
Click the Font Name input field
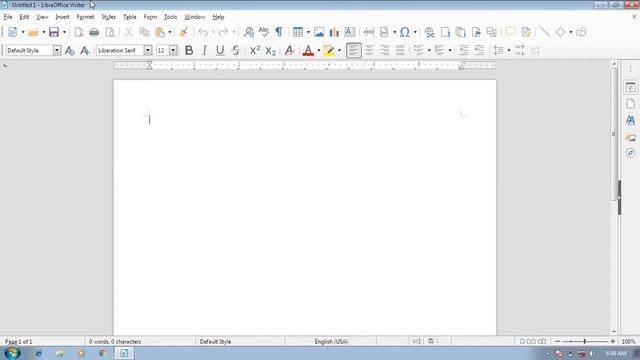120,50
